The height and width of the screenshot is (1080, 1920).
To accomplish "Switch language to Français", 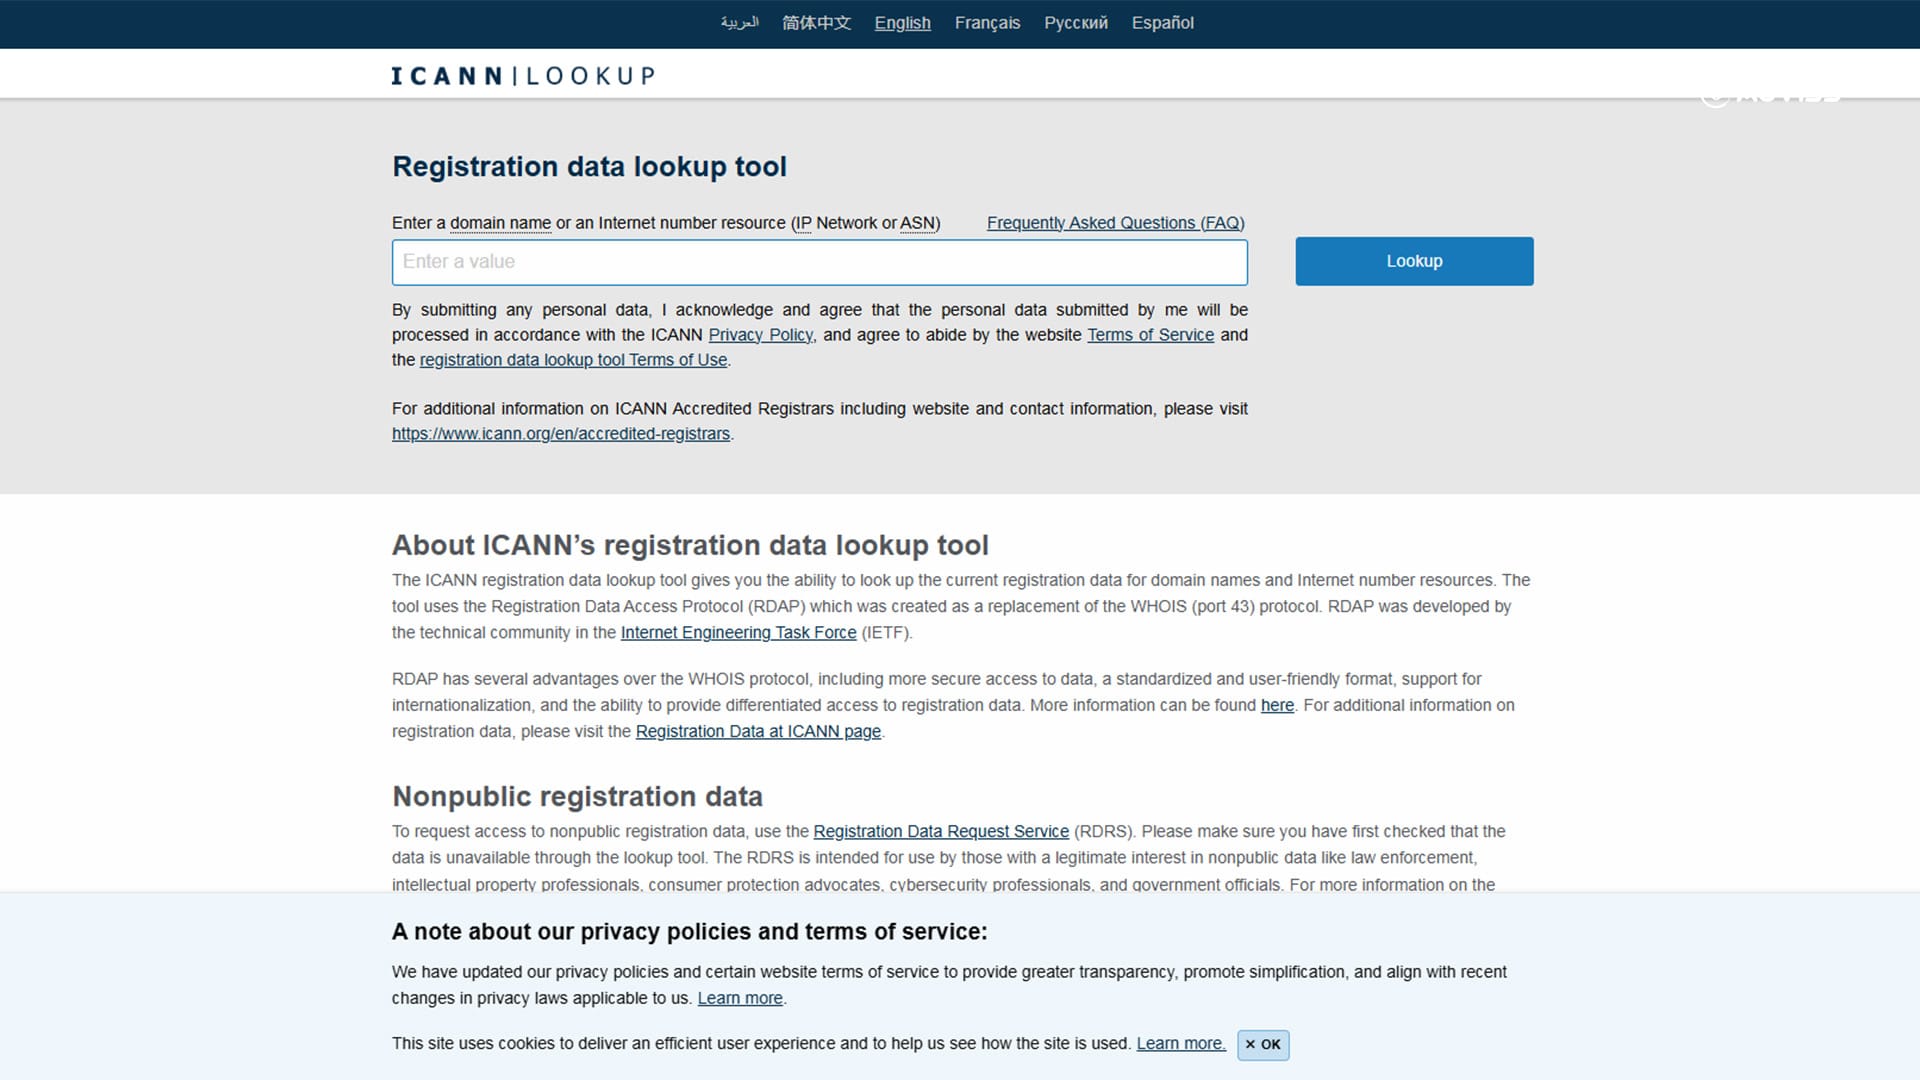I will (987, 22).
